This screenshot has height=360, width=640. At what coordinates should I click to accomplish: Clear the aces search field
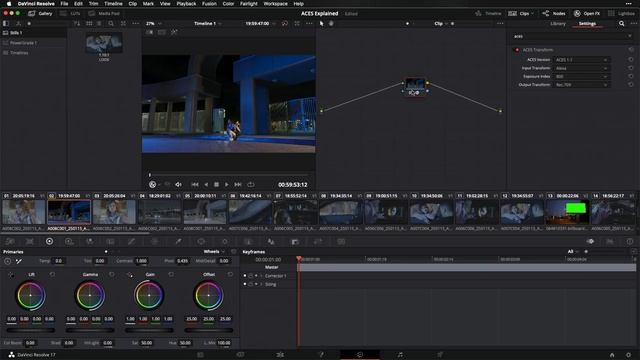pos(630,36)
